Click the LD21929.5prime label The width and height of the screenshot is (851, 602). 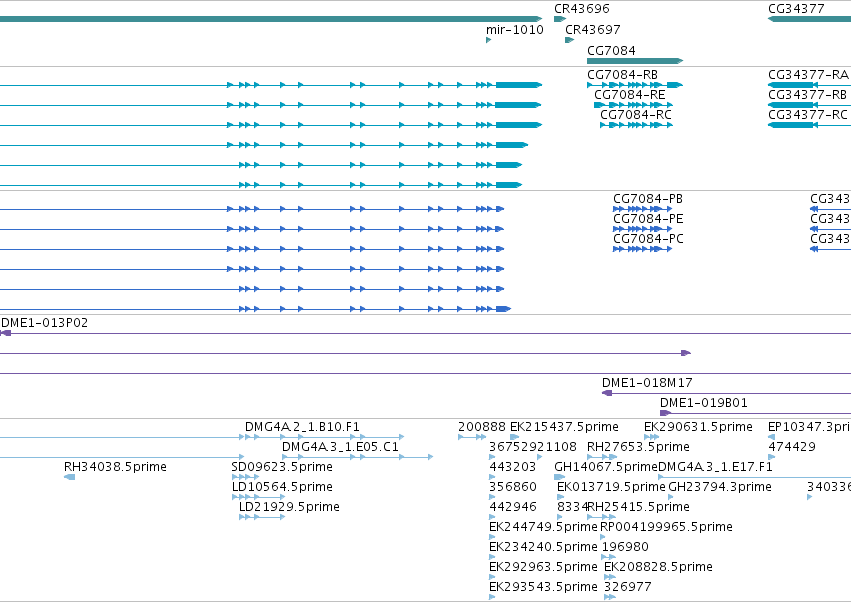[289, 507]
